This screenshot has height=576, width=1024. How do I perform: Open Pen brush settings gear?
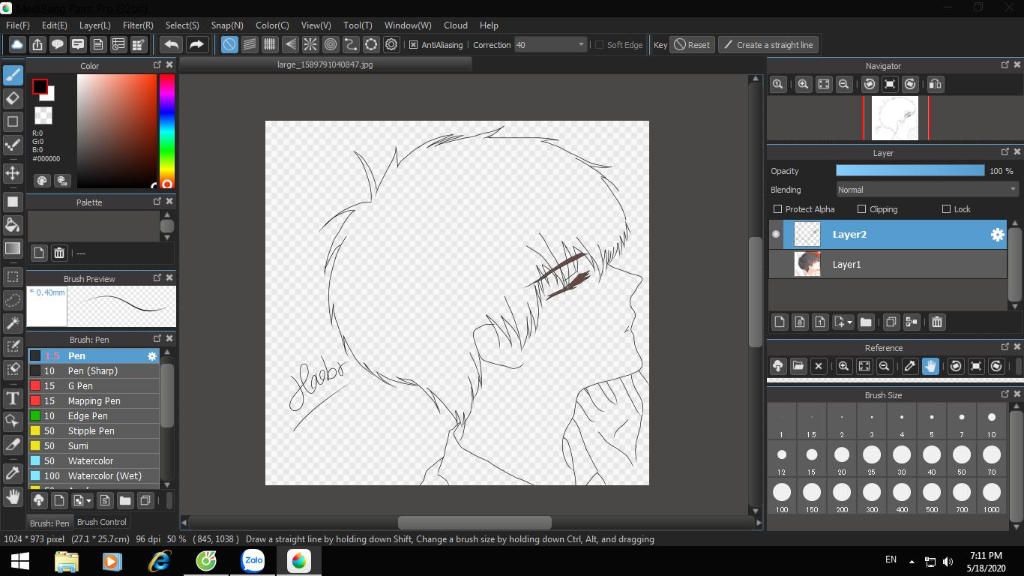point(152,356)
